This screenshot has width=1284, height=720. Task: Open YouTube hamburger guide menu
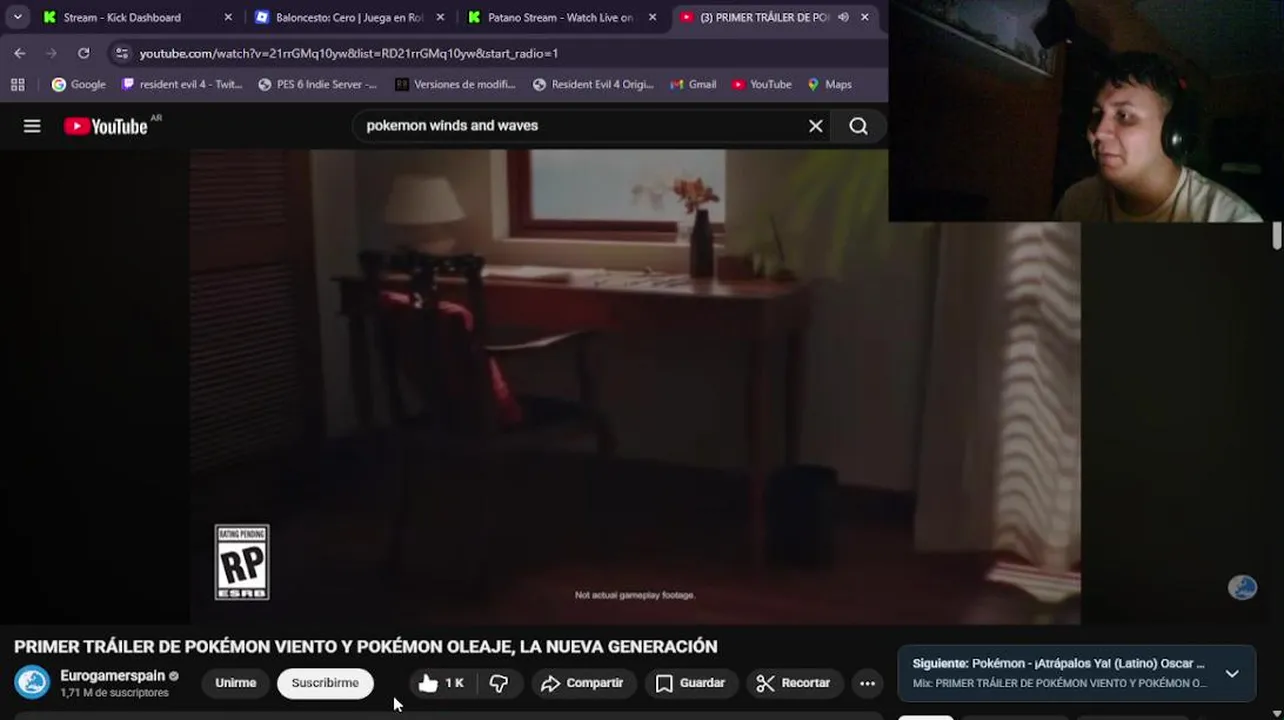coord(32,126)
